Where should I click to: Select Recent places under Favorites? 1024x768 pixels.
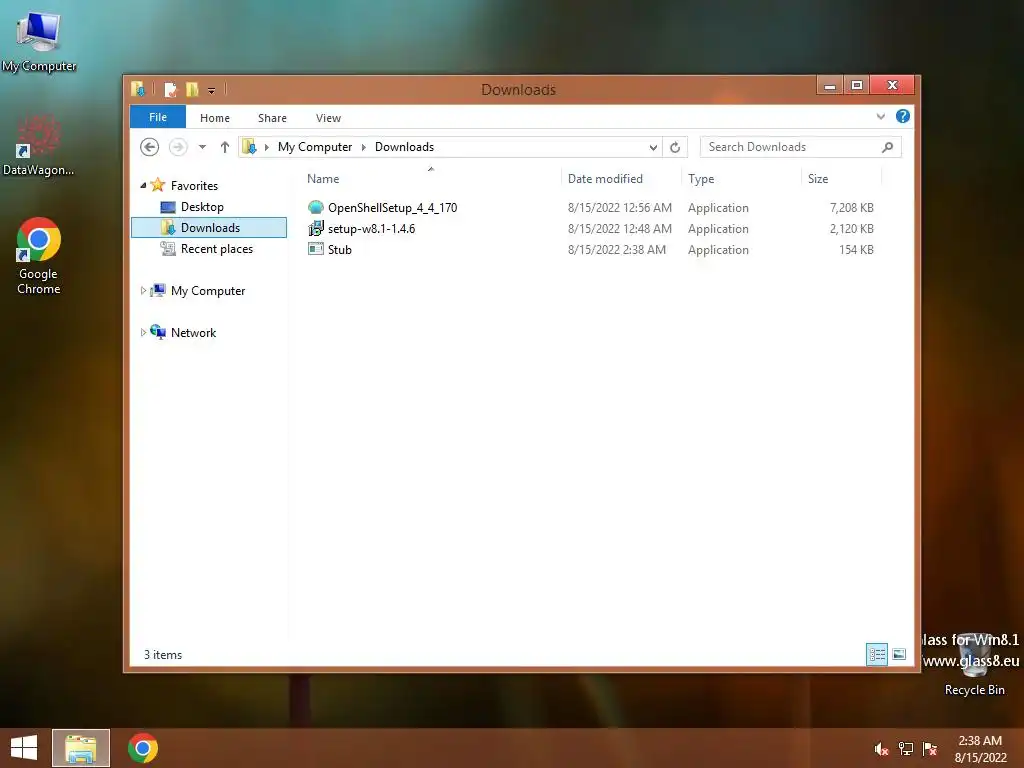(x=216, y=249)
